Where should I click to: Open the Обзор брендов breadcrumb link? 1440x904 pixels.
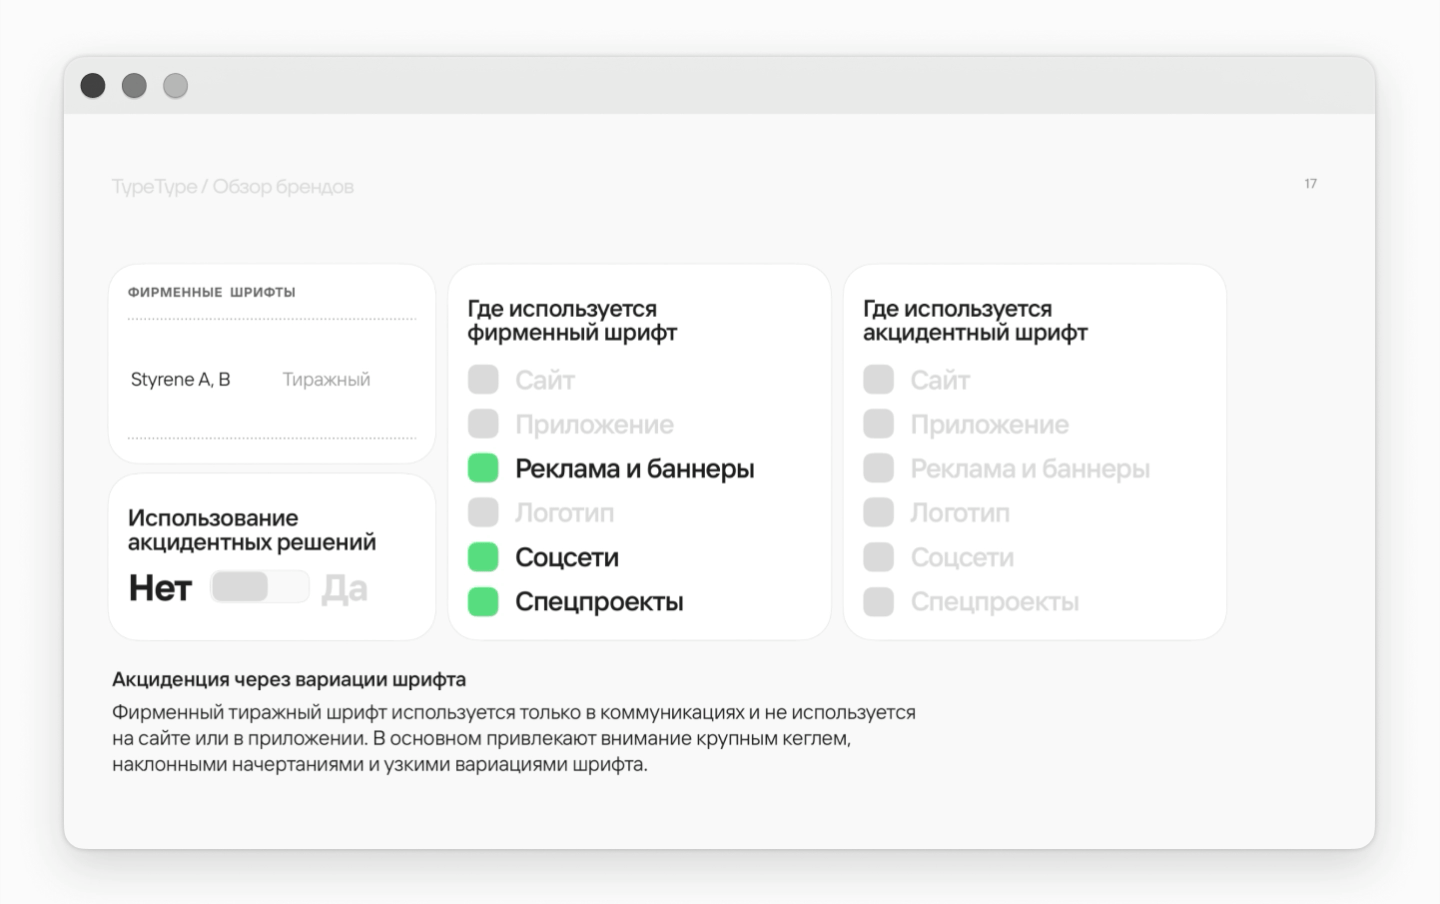(x=283, y=186)
